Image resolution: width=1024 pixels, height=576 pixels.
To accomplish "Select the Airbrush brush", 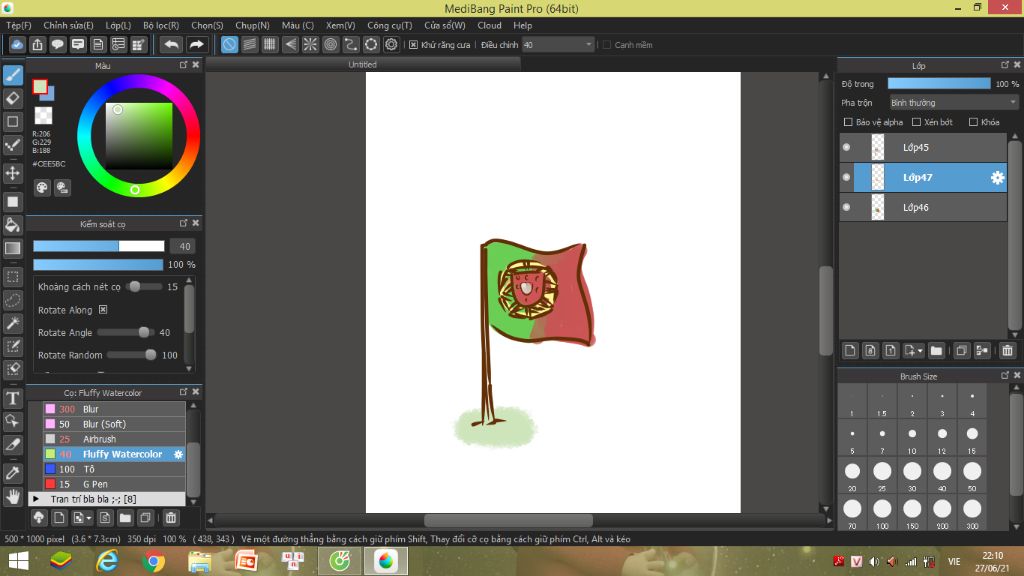I will click(114, 439).
